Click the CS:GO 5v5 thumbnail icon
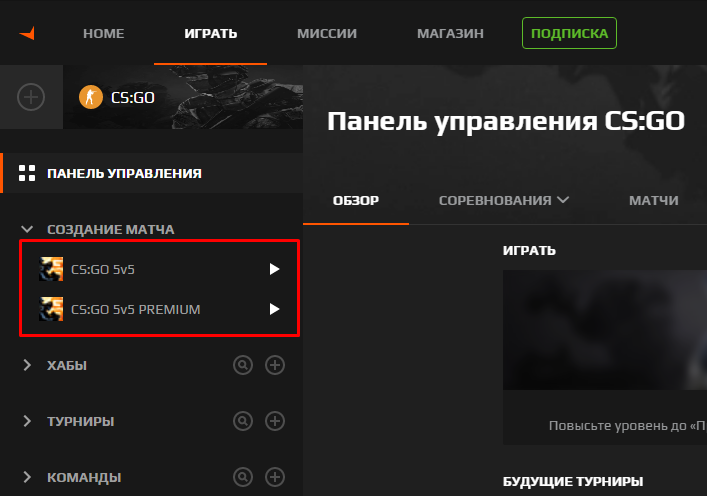Image resolution: width=707 pixels, height=496 pixels. click(51, 269)
